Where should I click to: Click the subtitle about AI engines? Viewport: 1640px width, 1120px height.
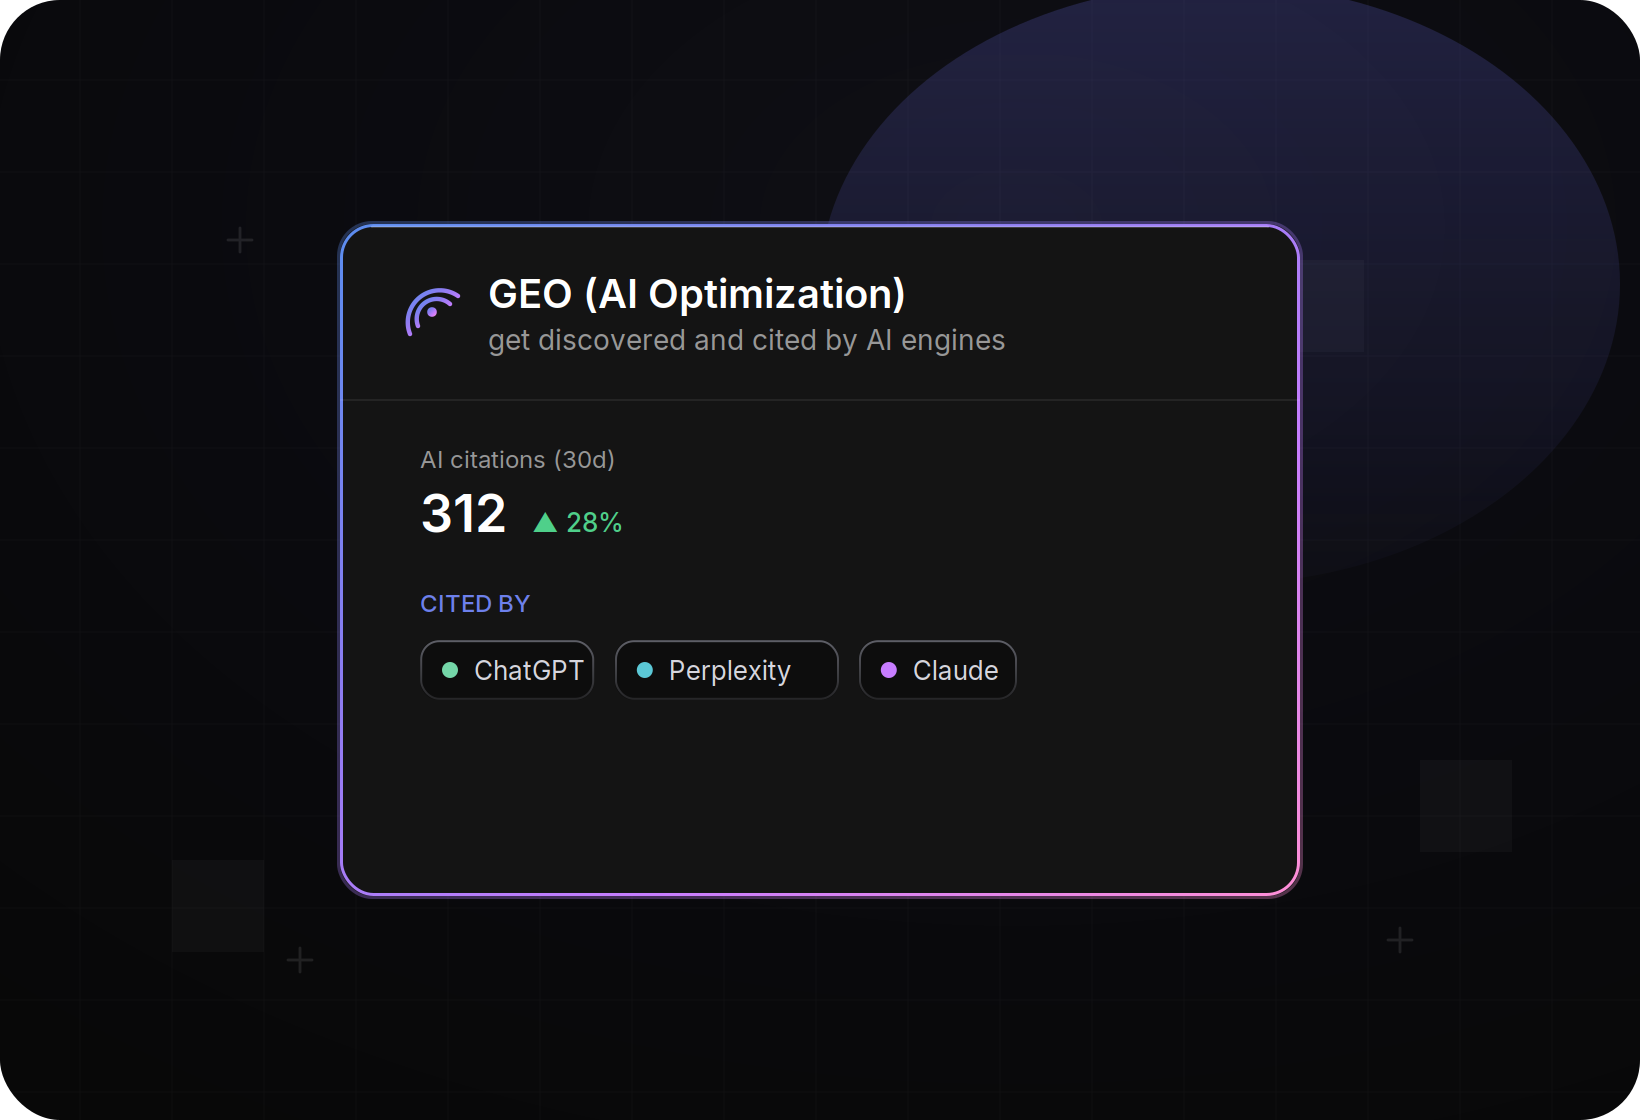pos(747,341)
